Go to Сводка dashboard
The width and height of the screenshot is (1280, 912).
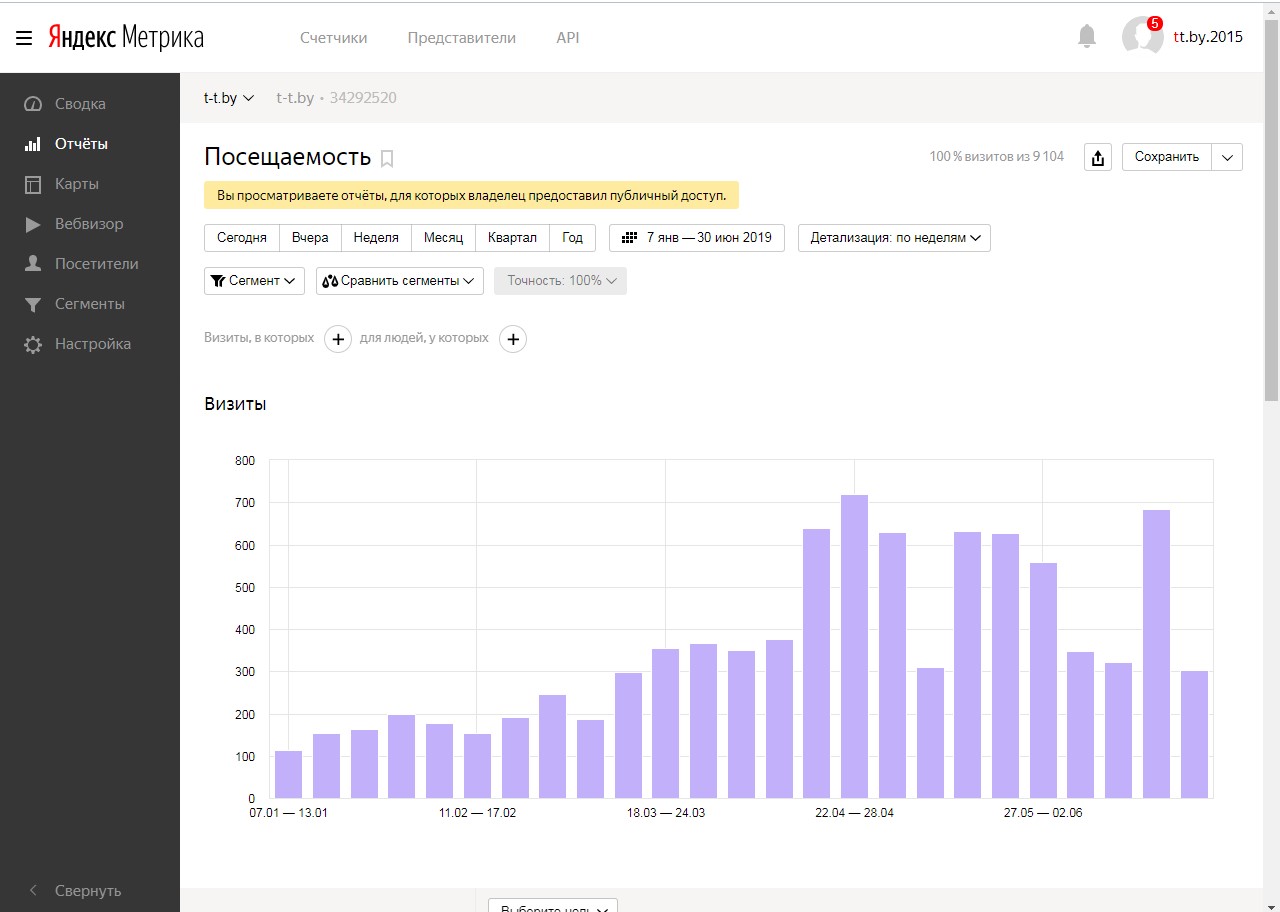(x=80, y=104)
